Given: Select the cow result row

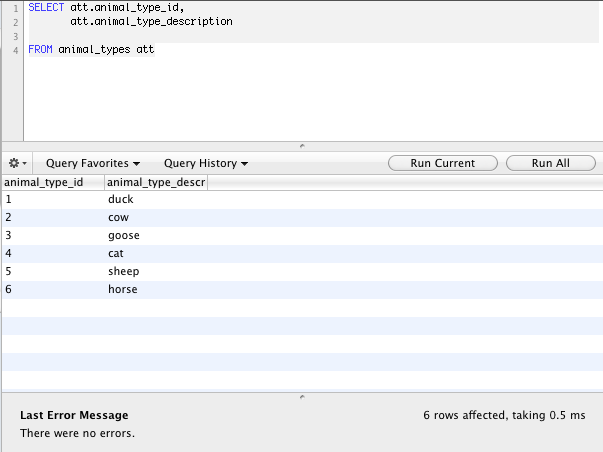Looking at the screenshot, I should point(302,217).
